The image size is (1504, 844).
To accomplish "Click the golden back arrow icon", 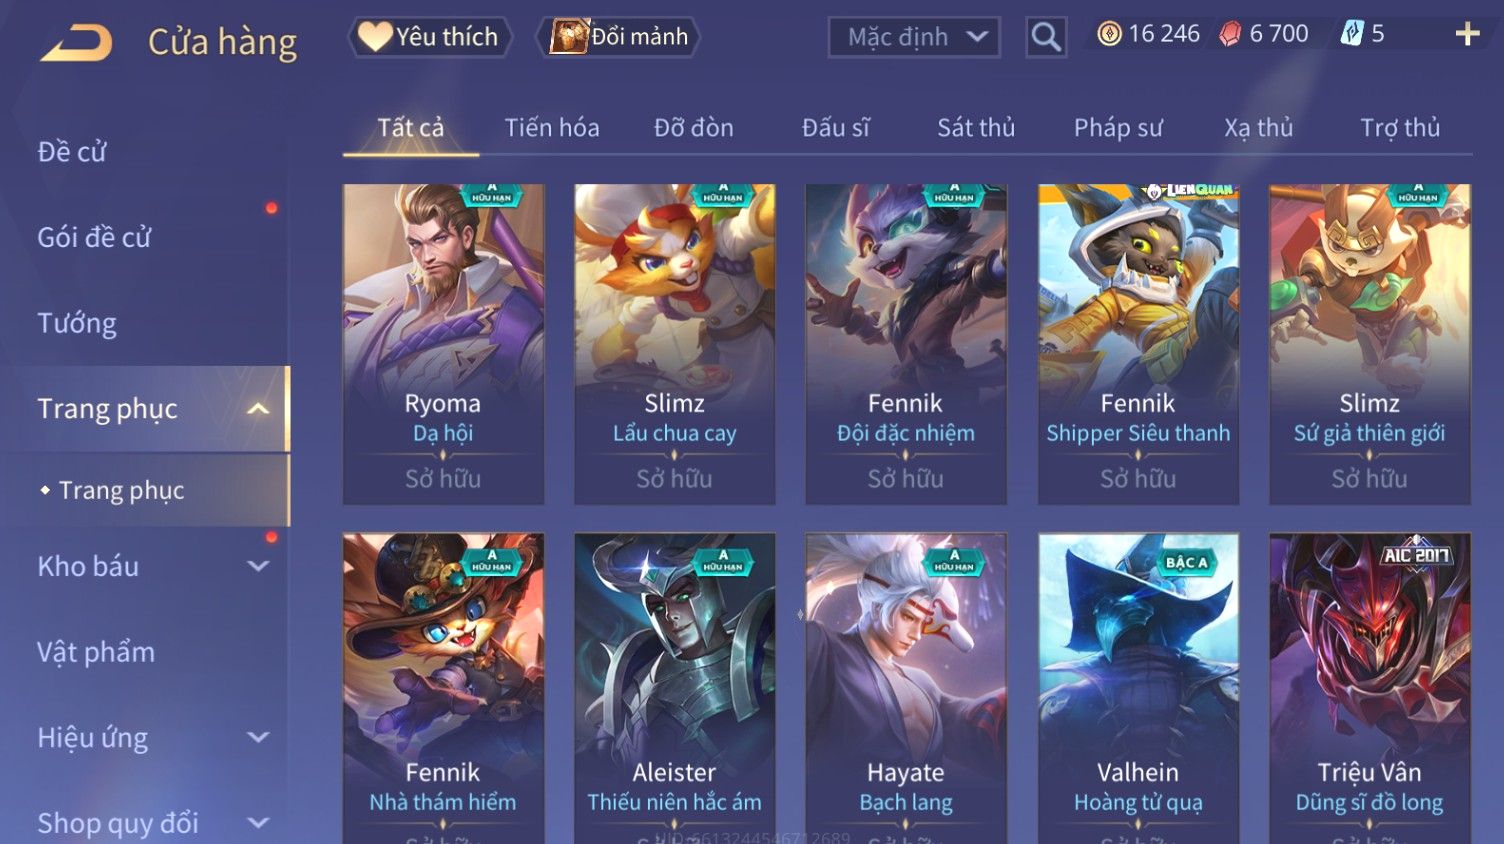I will tap(76, 43).
